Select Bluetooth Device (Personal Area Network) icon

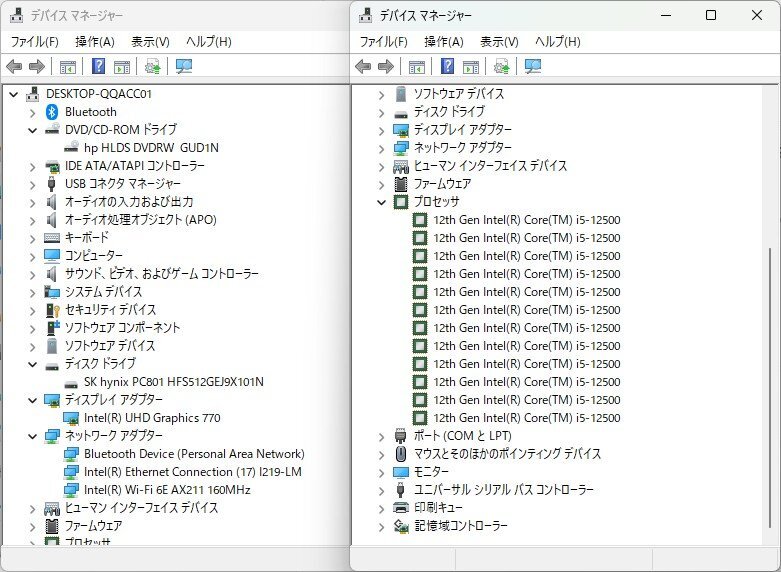[x=71, y=454]
